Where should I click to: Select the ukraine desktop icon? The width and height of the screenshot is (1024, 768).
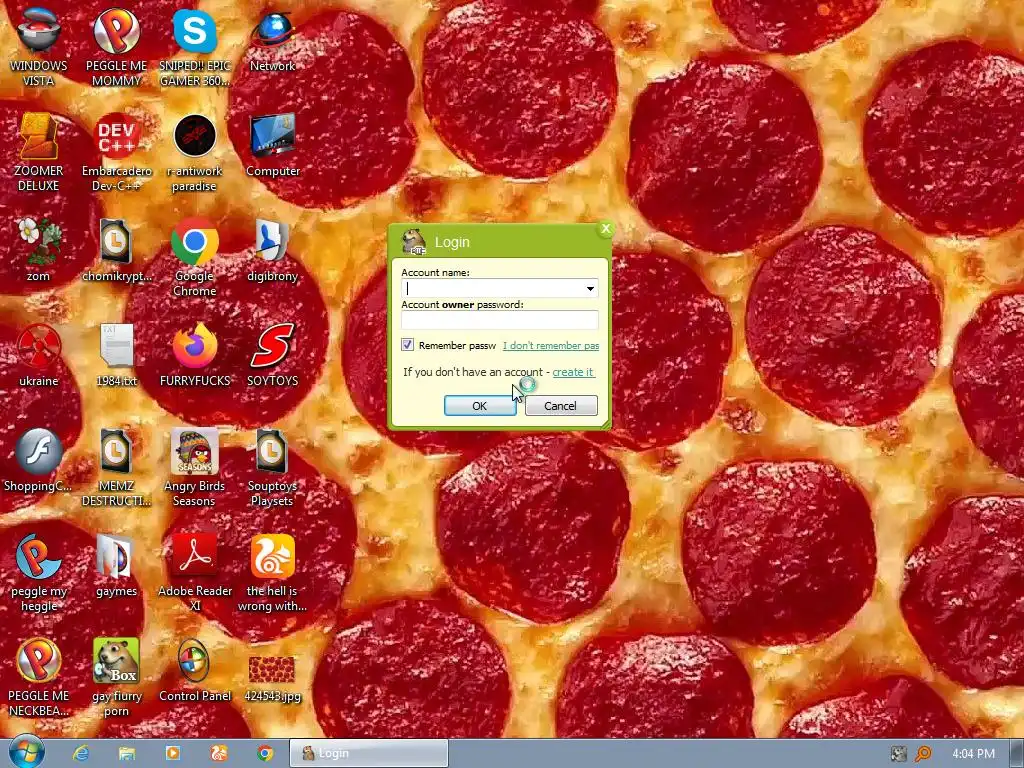pyautogui.click(x=38, y=355)
